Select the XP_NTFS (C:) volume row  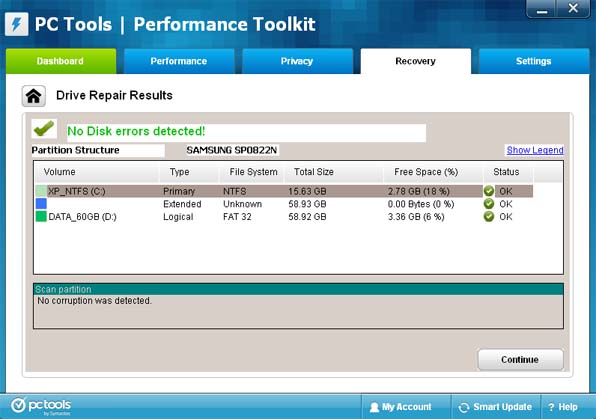tap(284, 191)
